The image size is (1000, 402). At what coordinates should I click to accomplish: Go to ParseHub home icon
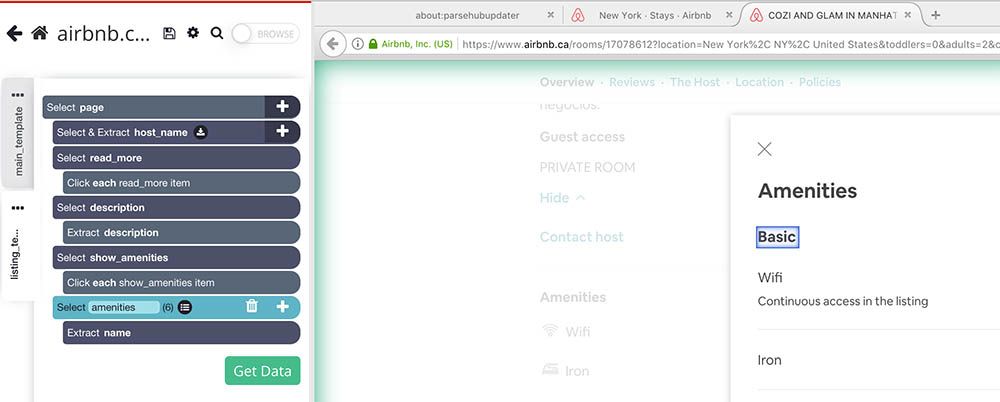click(x=40, y=33)
